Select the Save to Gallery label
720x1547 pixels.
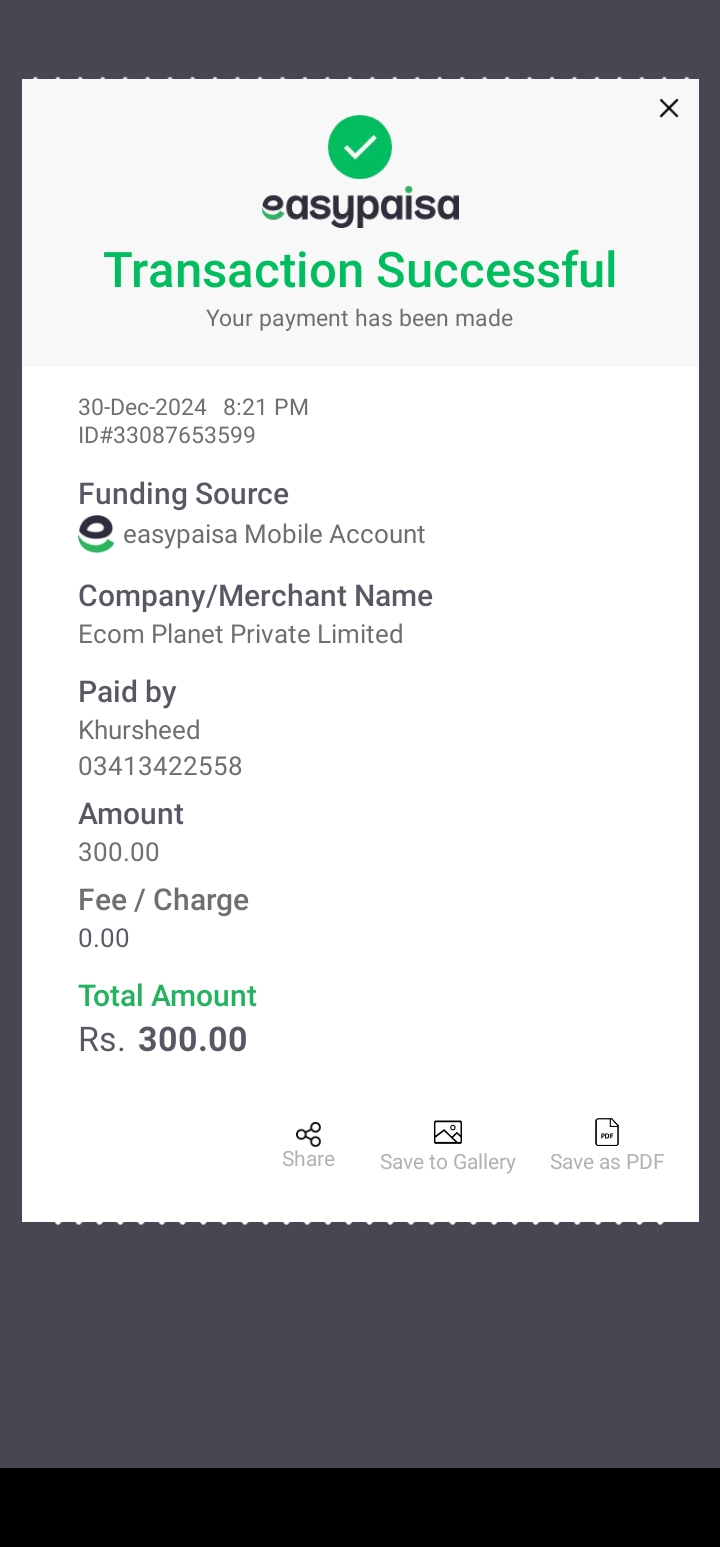448,1162
